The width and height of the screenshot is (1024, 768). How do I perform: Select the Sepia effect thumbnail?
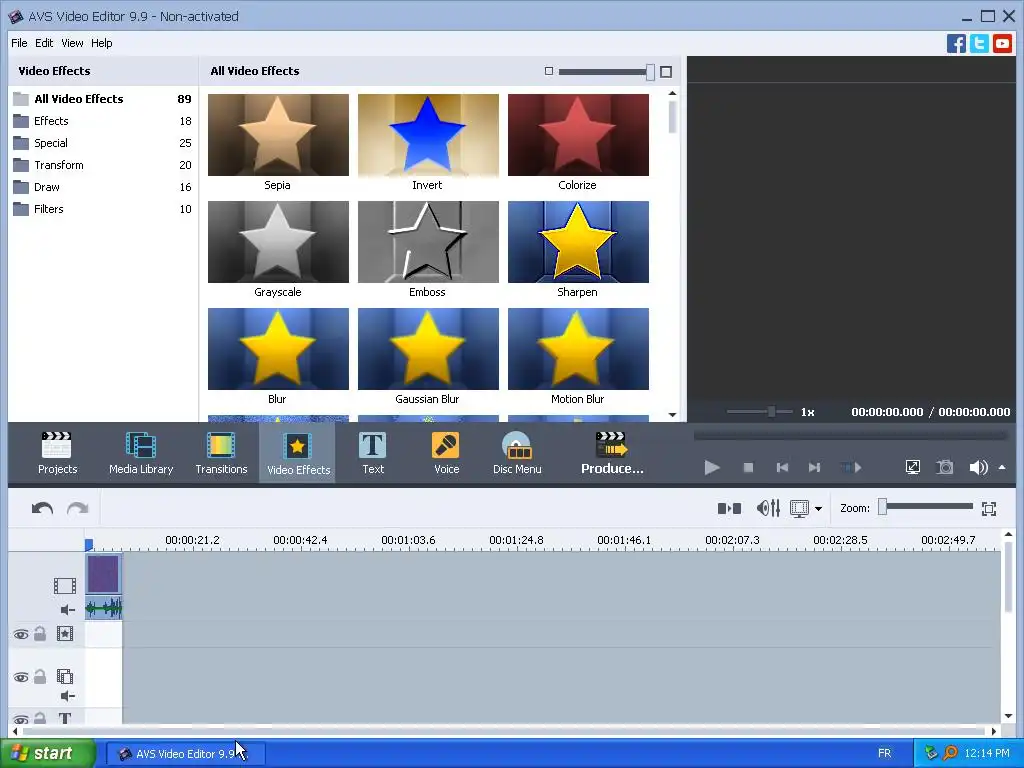[278, 135]
